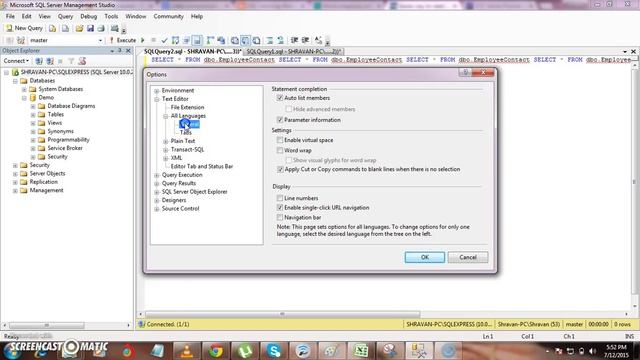This screenshot has width=640, height=360.
Task: Open Chrome from the taskbar
Action: click(x=216, y=351)
